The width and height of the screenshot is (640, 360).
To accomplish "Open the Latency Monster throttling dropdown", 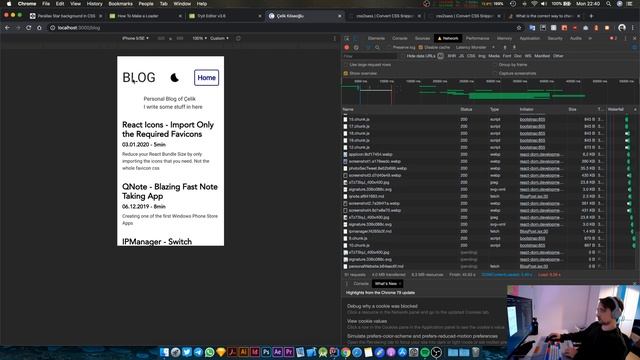I will pos(475,47).
